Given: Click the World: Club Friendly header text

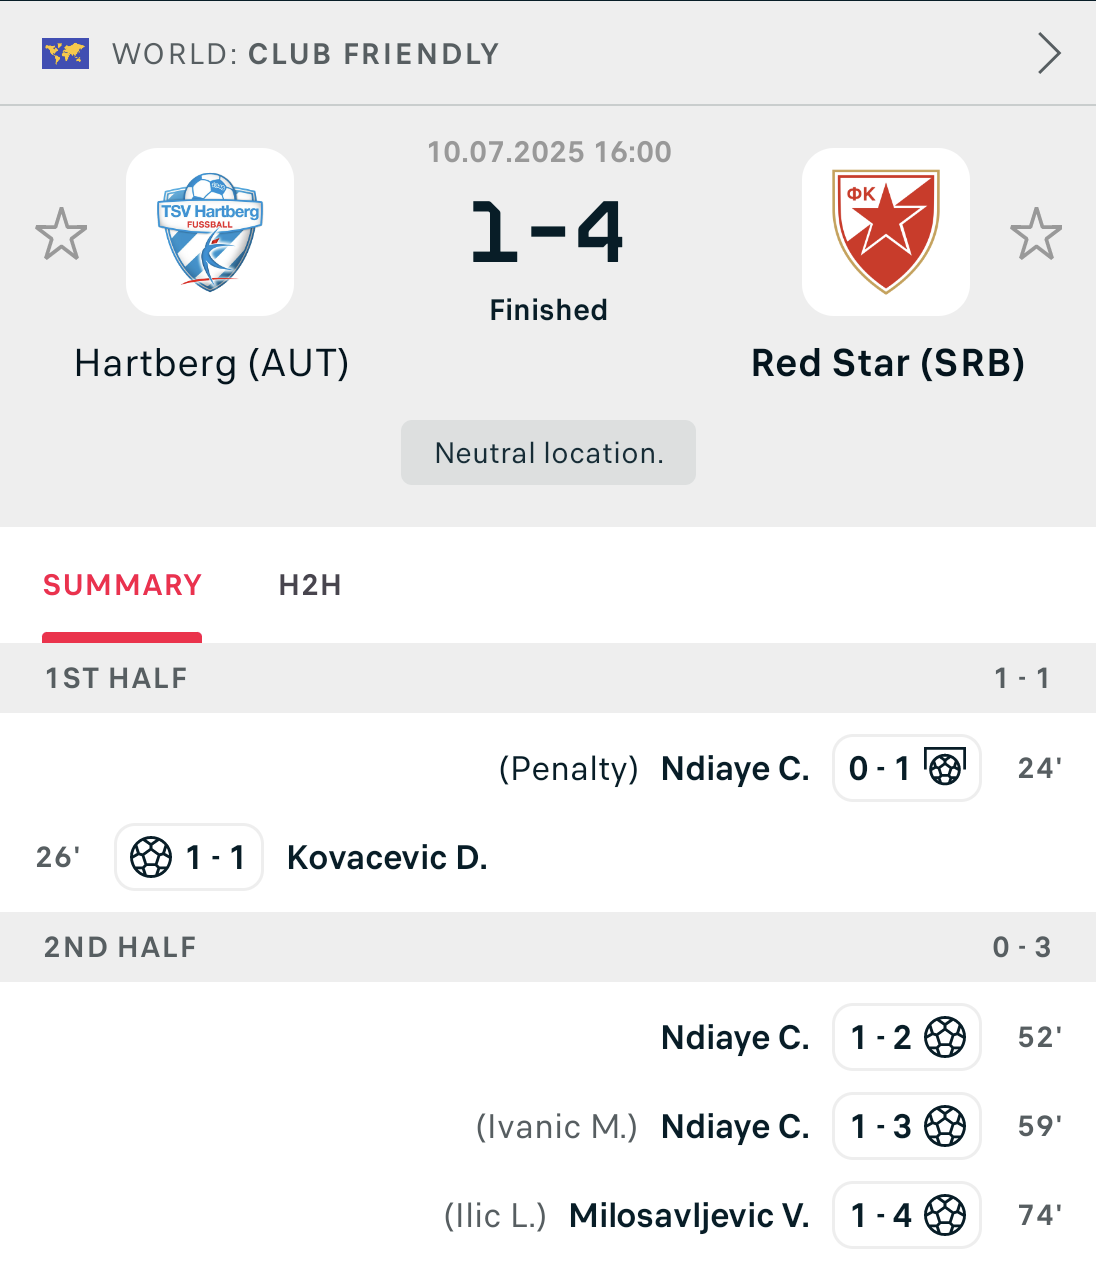Looking at the screenshot, I should pos(305,54).
